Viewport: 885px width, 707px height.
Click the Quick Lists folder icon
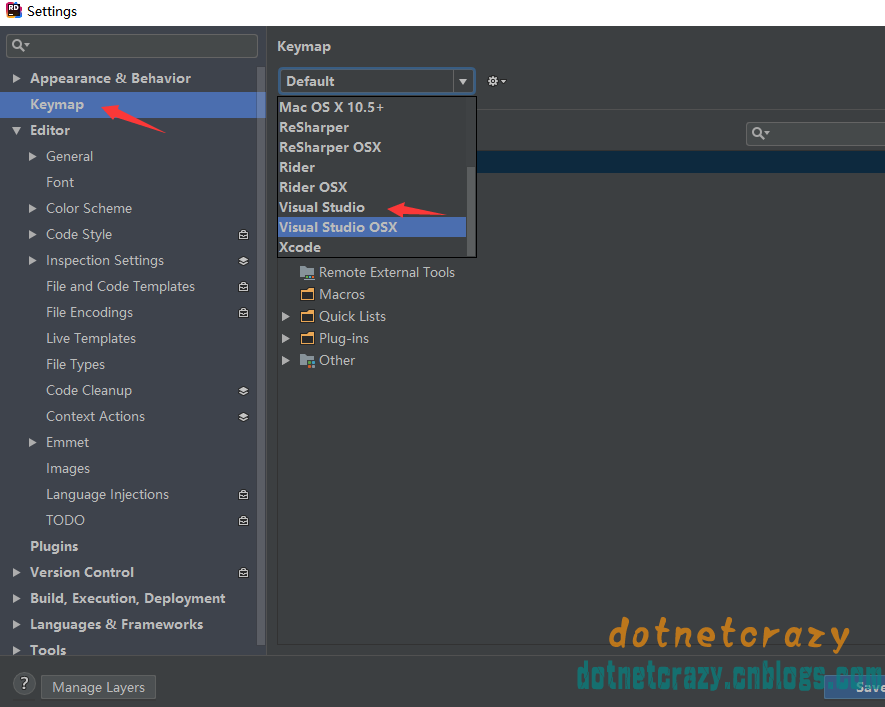point(307,317)
